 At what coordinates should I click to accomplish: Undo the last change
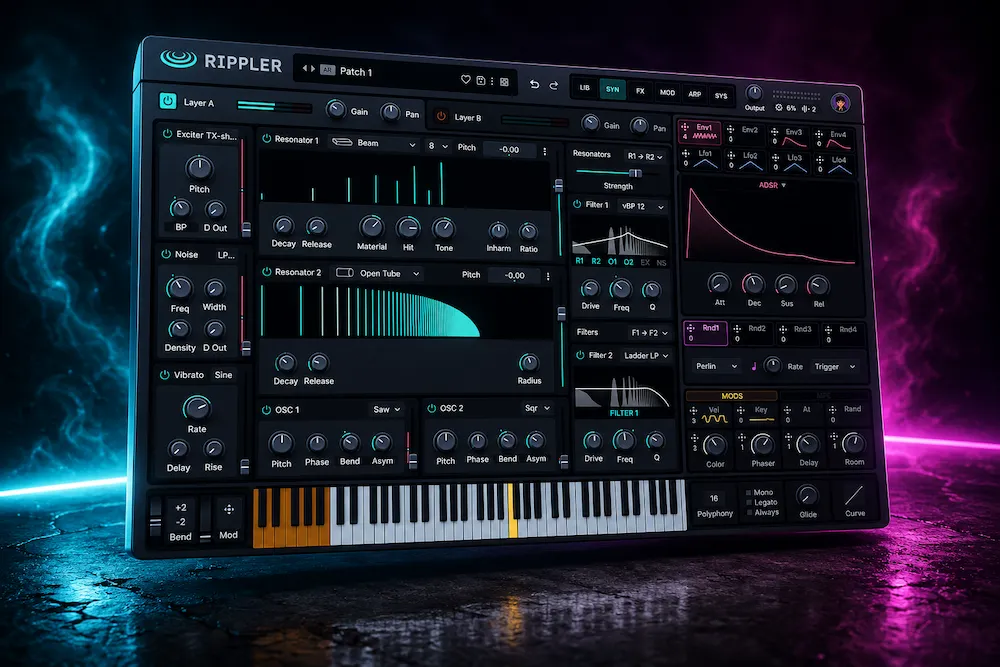point(534,84)
